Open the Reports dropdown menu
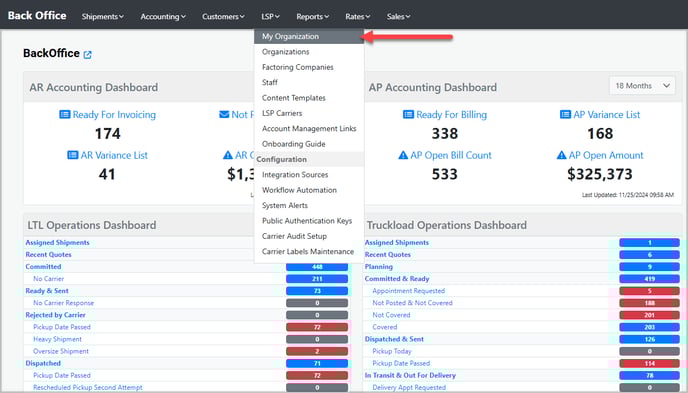Screen dimensions: 688x393 pos(312,16)
